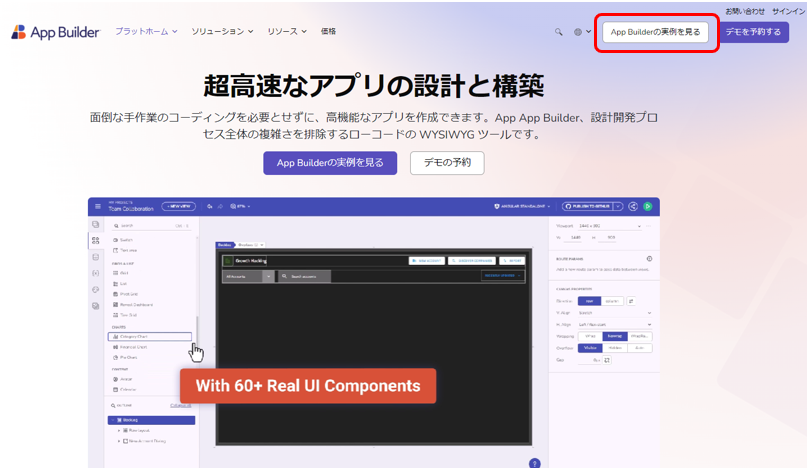Set Direction to Row

(589, 301)
